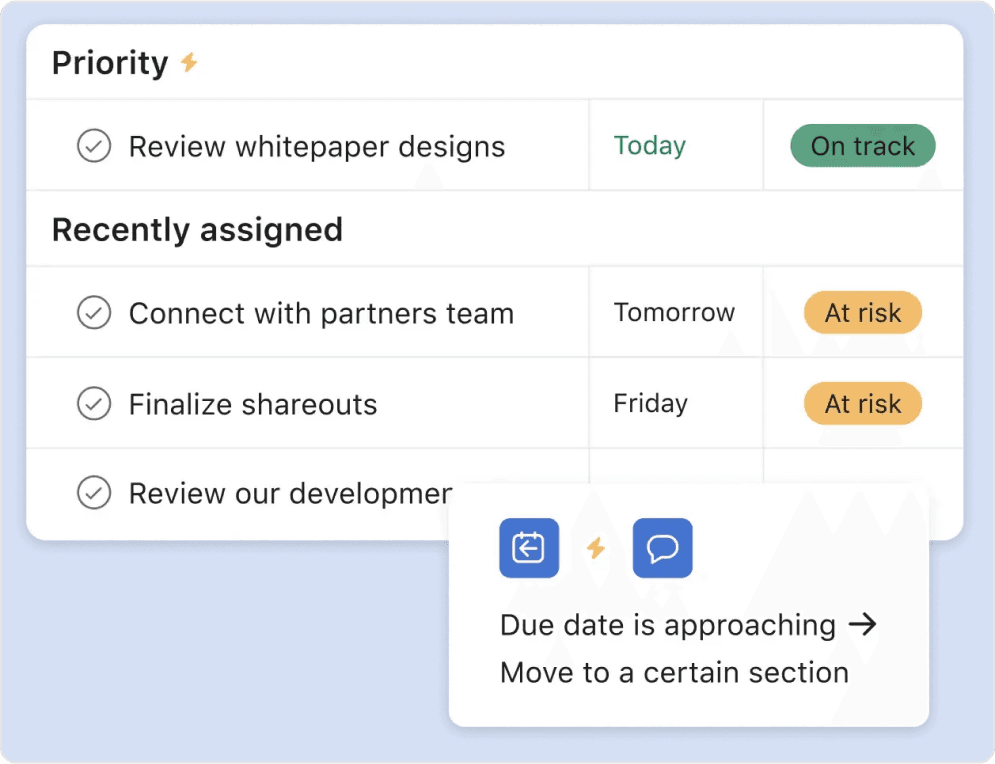This screenshot has width=995, height=764.
Task: Check off Connect with partners team
Action: [x=94, y=313]
